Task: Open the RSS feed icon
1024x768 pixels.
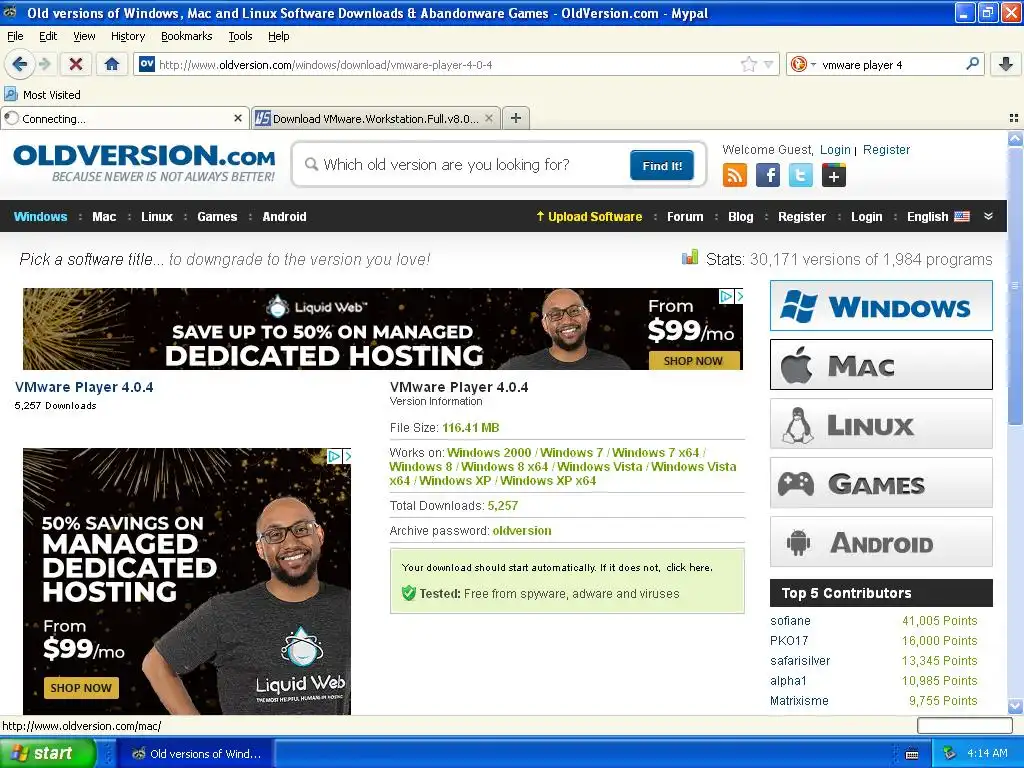Action: [735, 175]
